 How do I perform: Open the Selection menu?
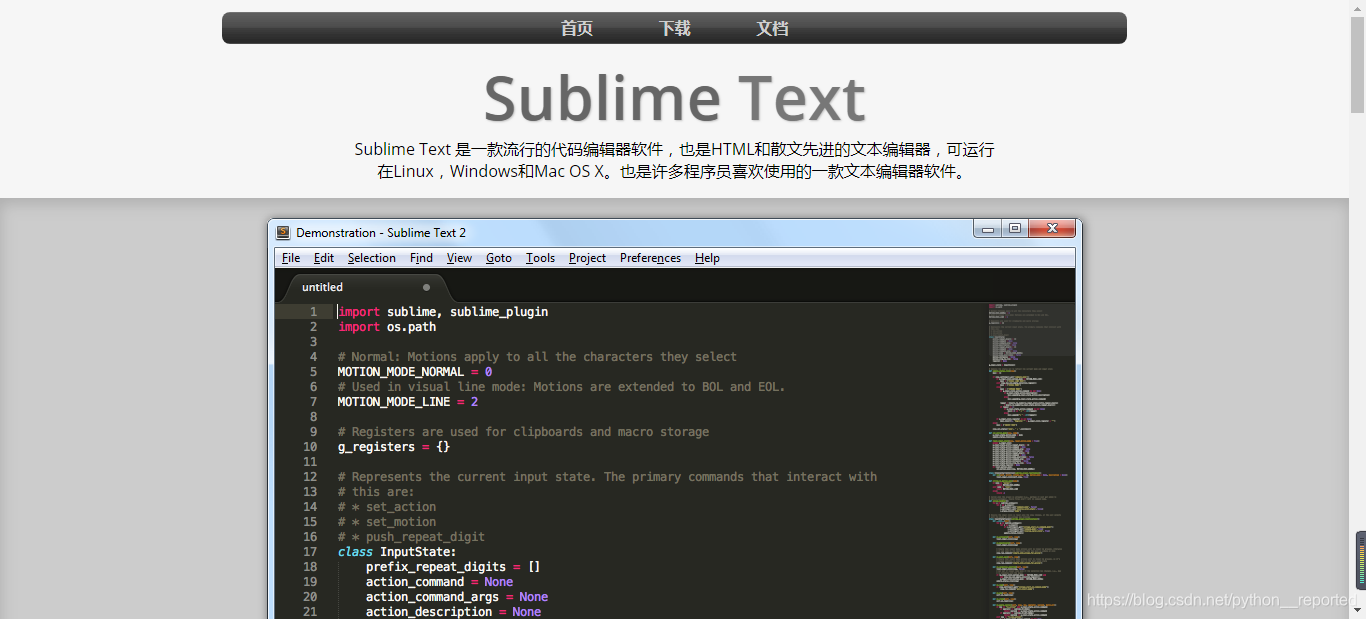click(372, 258)
